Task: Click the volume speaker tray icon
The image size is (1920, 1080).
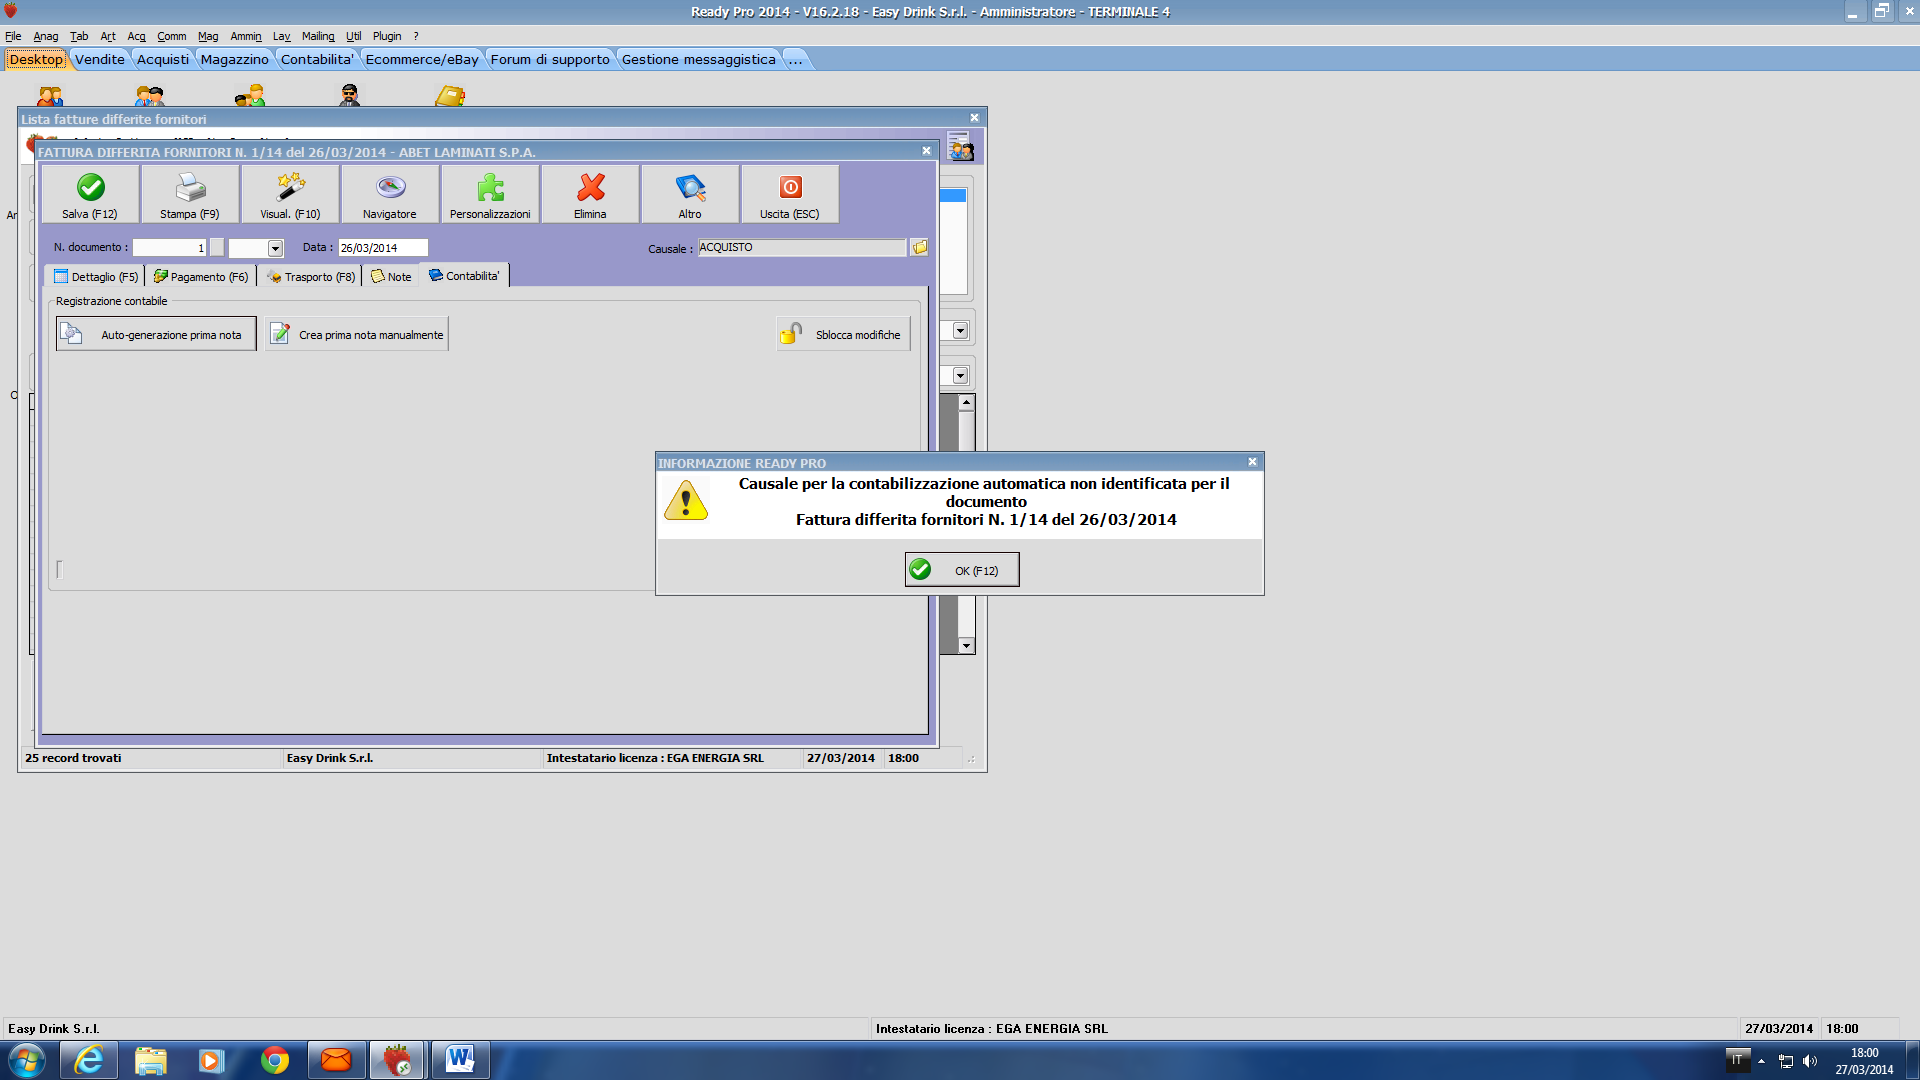Action: 1810,1061
